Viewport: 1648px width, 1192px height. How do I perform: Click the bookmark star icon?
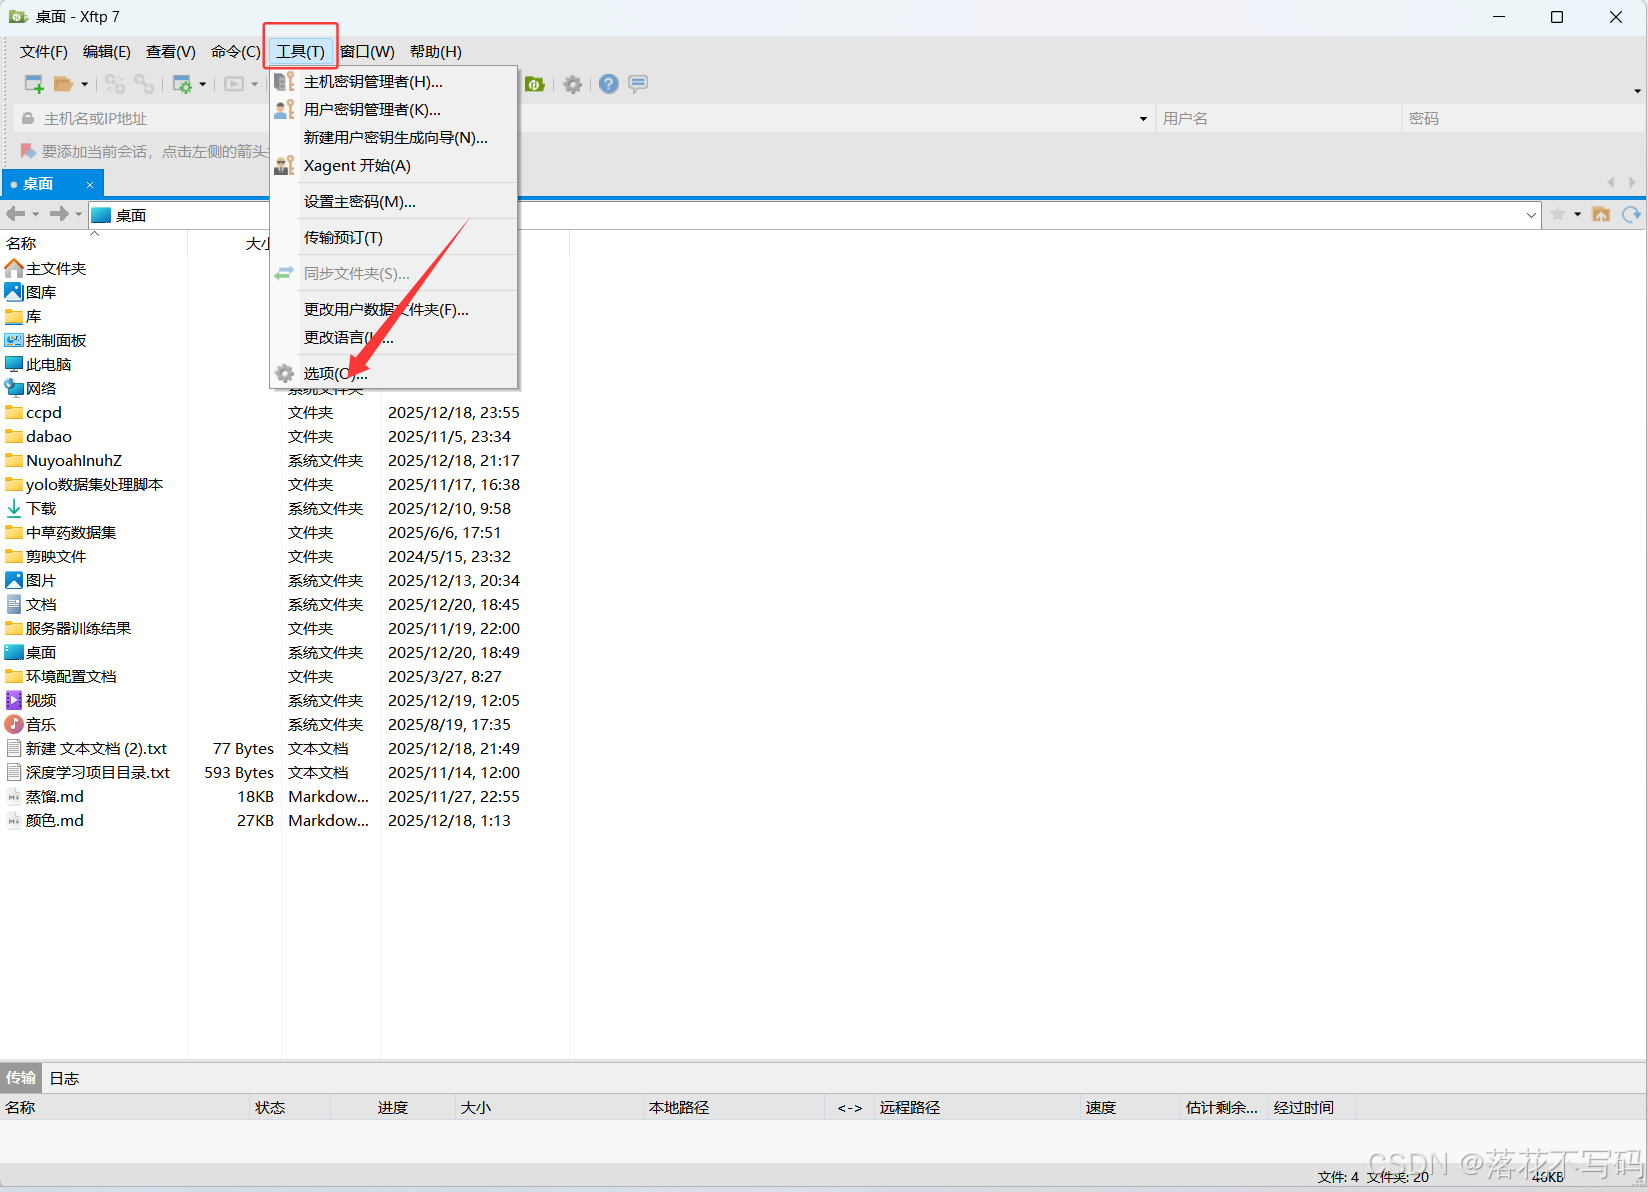[x=1558, y=214]
